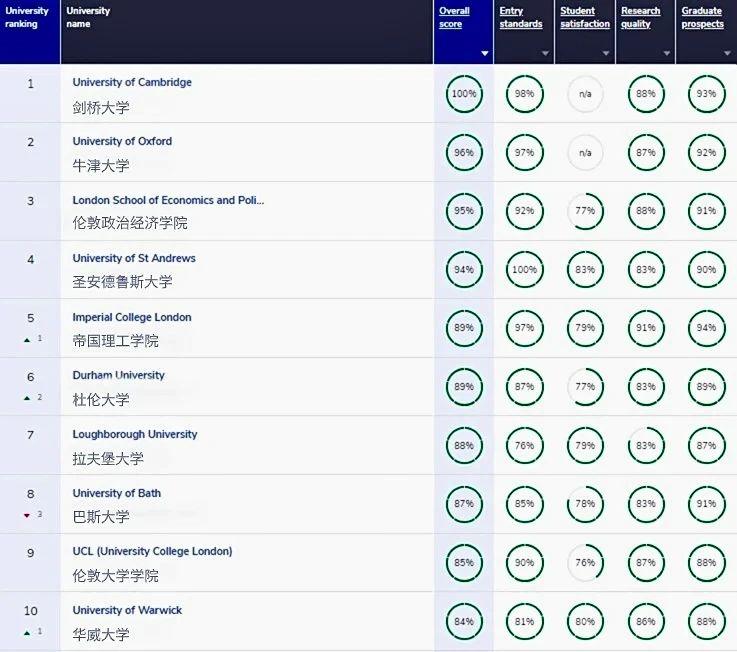
Task: Click Oxford's 92% graduate prospects ring
Action: (x=706, y=153)
